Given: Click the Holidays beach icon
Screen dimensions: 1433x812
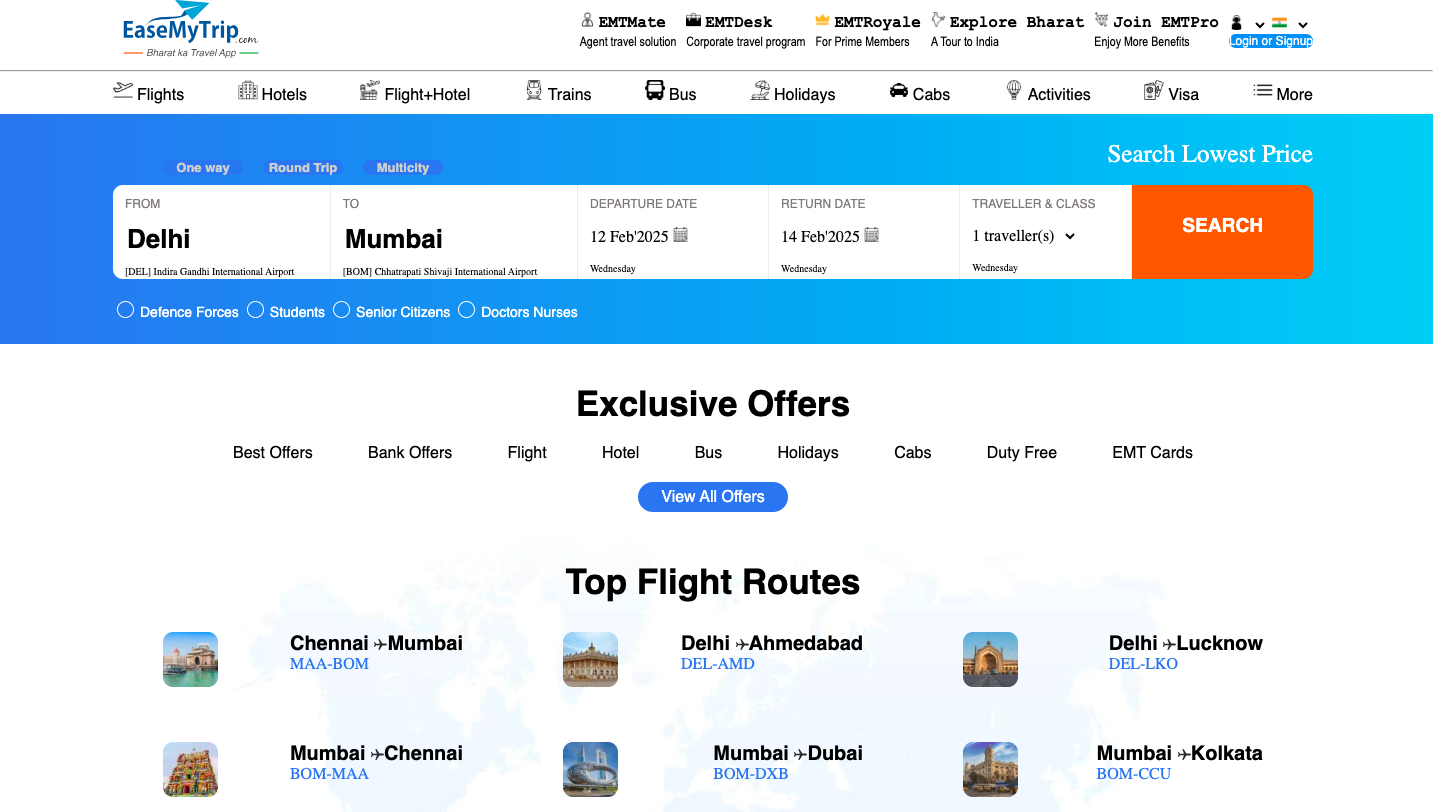Looking at the screenshot, I should click(x=761, y=91).
